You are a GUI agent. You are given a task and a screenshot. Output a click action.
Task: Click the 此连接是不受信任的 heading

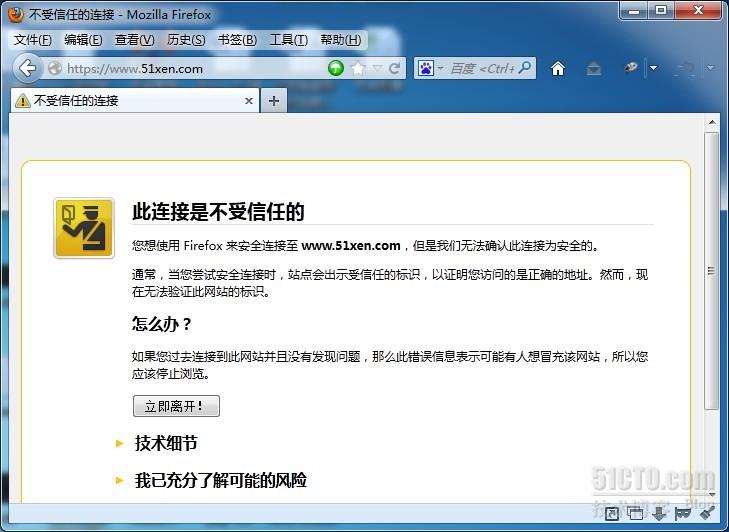point(218,212)
